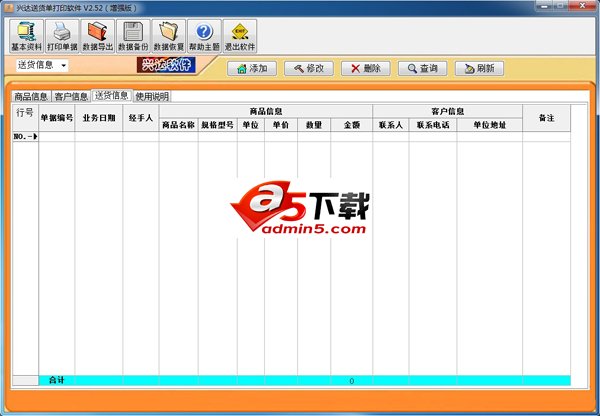Viewport: 600px width, 416px height.
Task: Open the 基本资料 toolbar icon
Action: pyautogui.click(x=26, y=36)
